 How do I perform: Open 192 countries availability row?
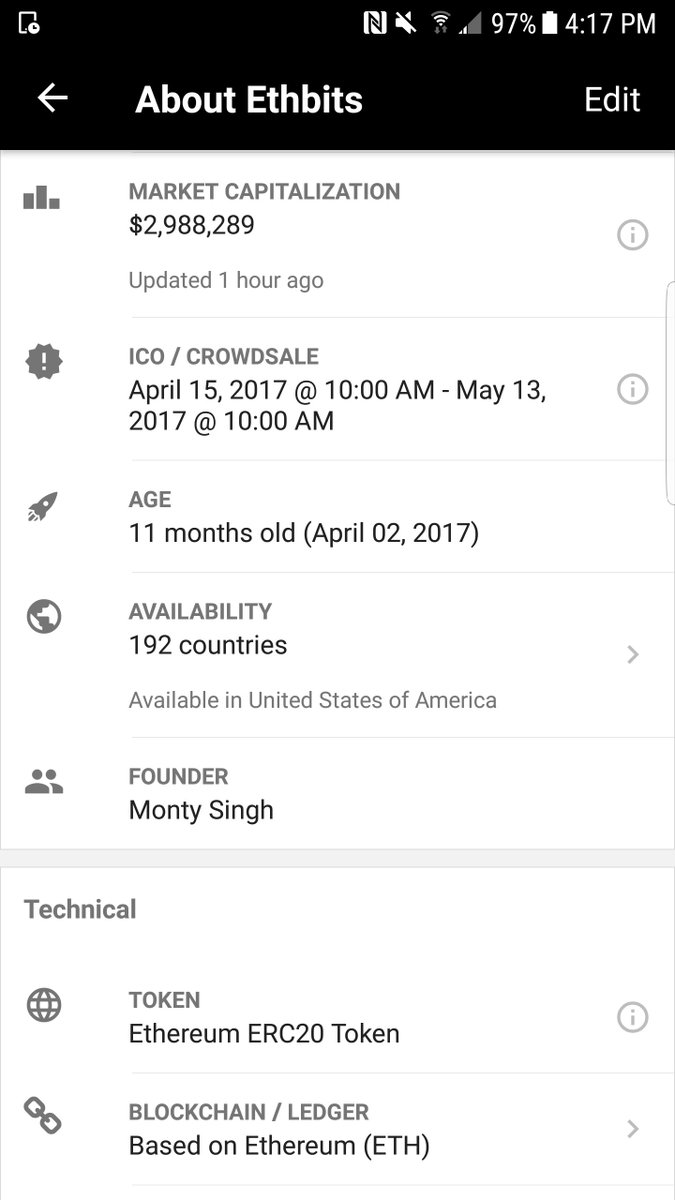click(337, 655)
